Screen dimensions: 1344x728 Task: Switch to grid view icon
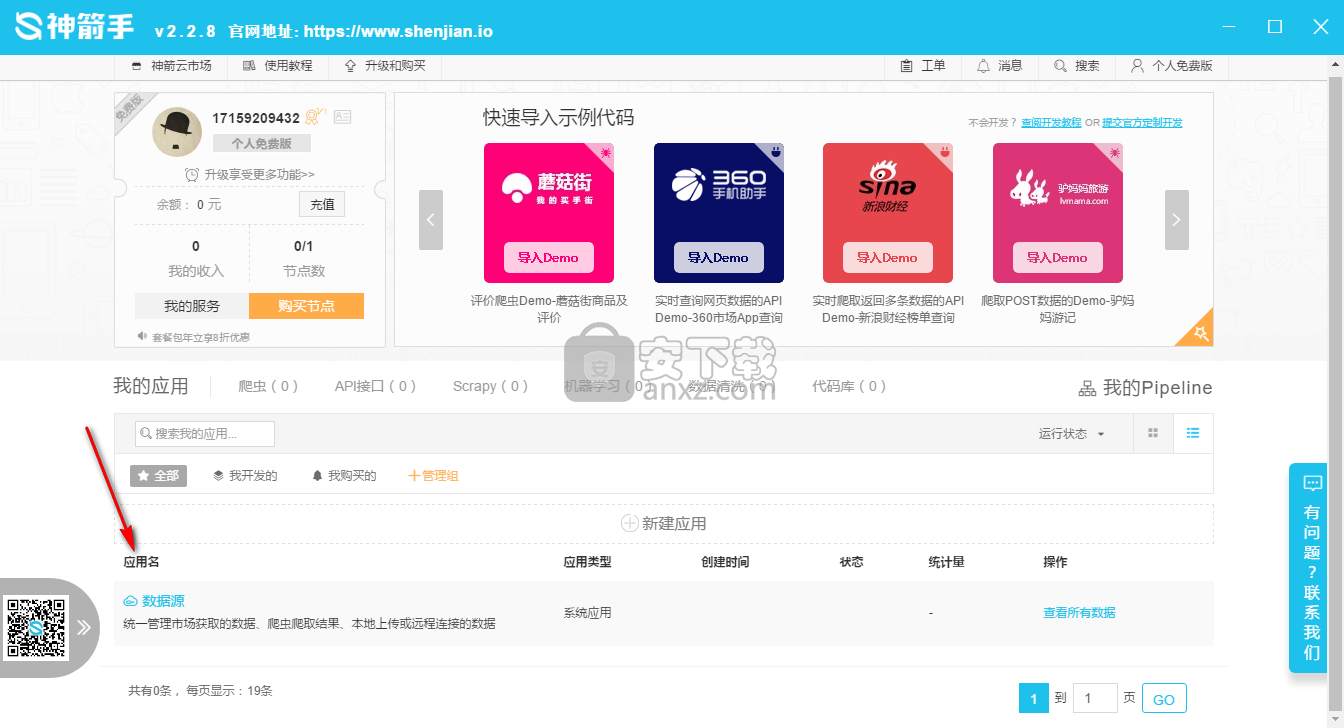(1153, 433)
